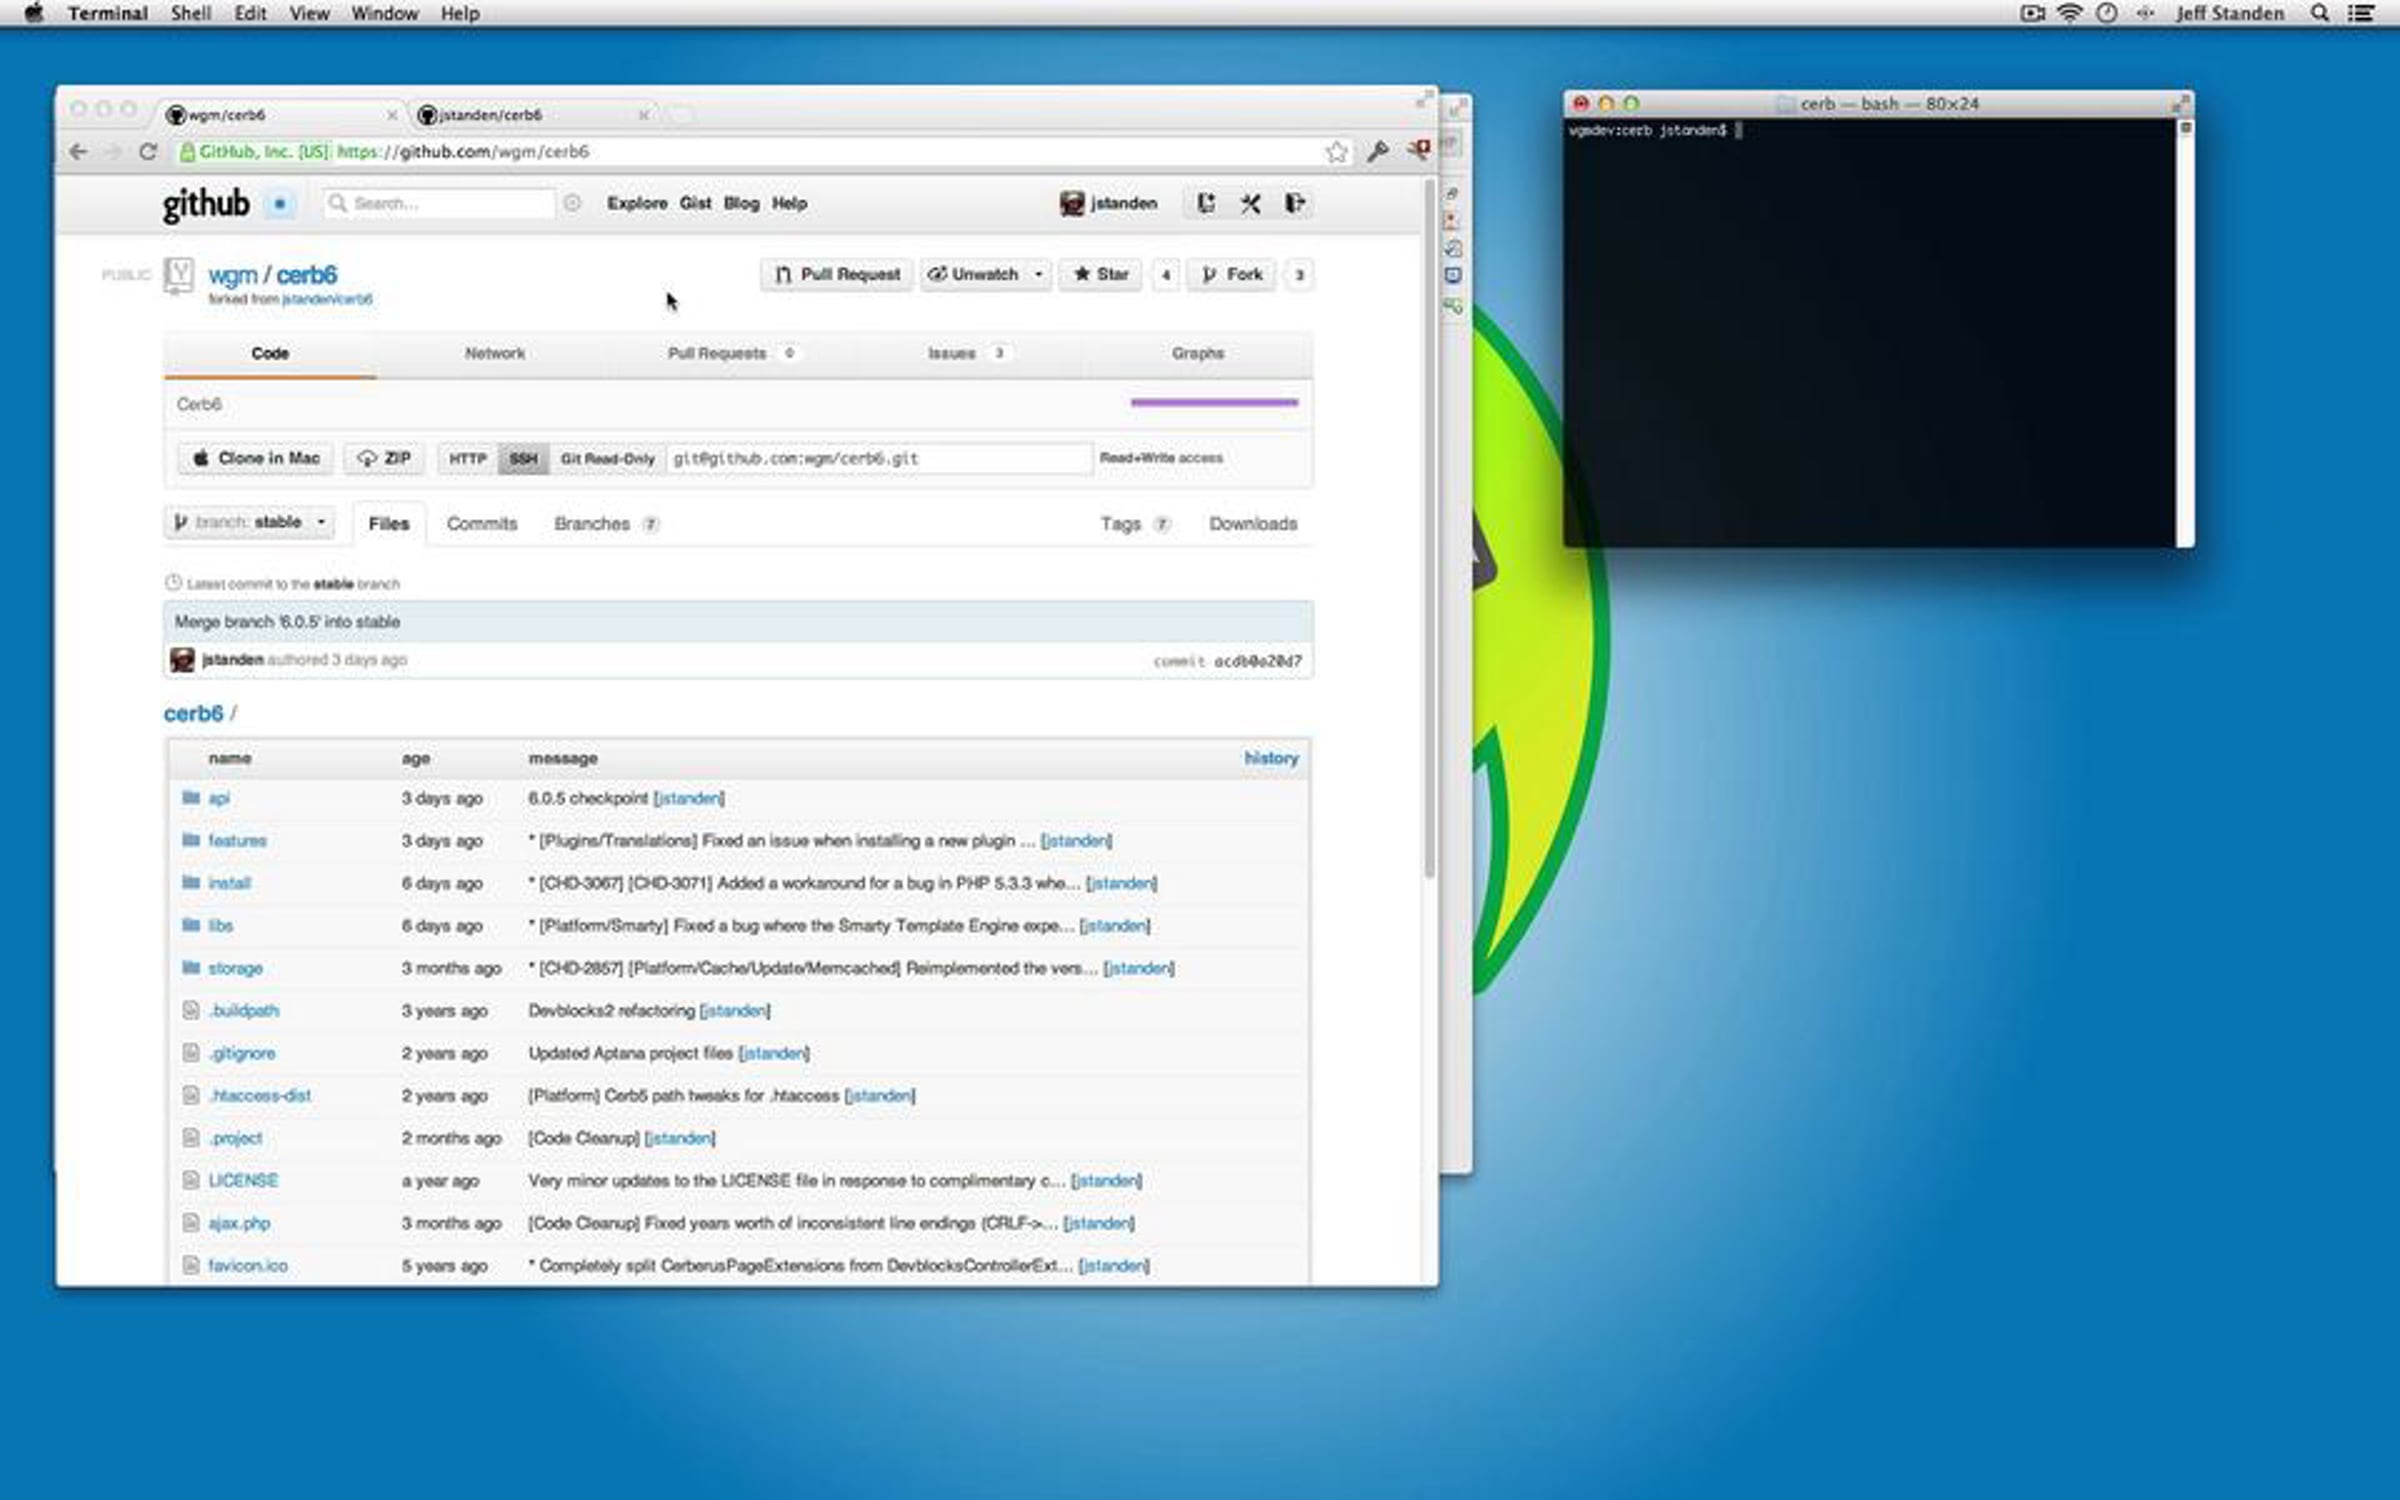The height and width of the screenshot is (1500, 2400).
Task: Open GitHub notifications indicator icon
Action: coord(280,204)
